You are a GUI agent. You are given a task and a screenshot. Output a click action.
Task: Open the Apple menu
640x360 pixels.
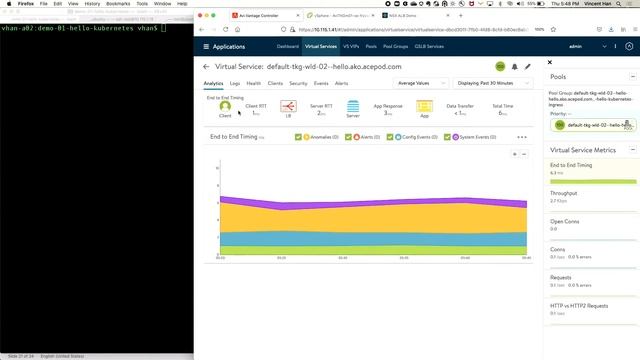point(9,4)
